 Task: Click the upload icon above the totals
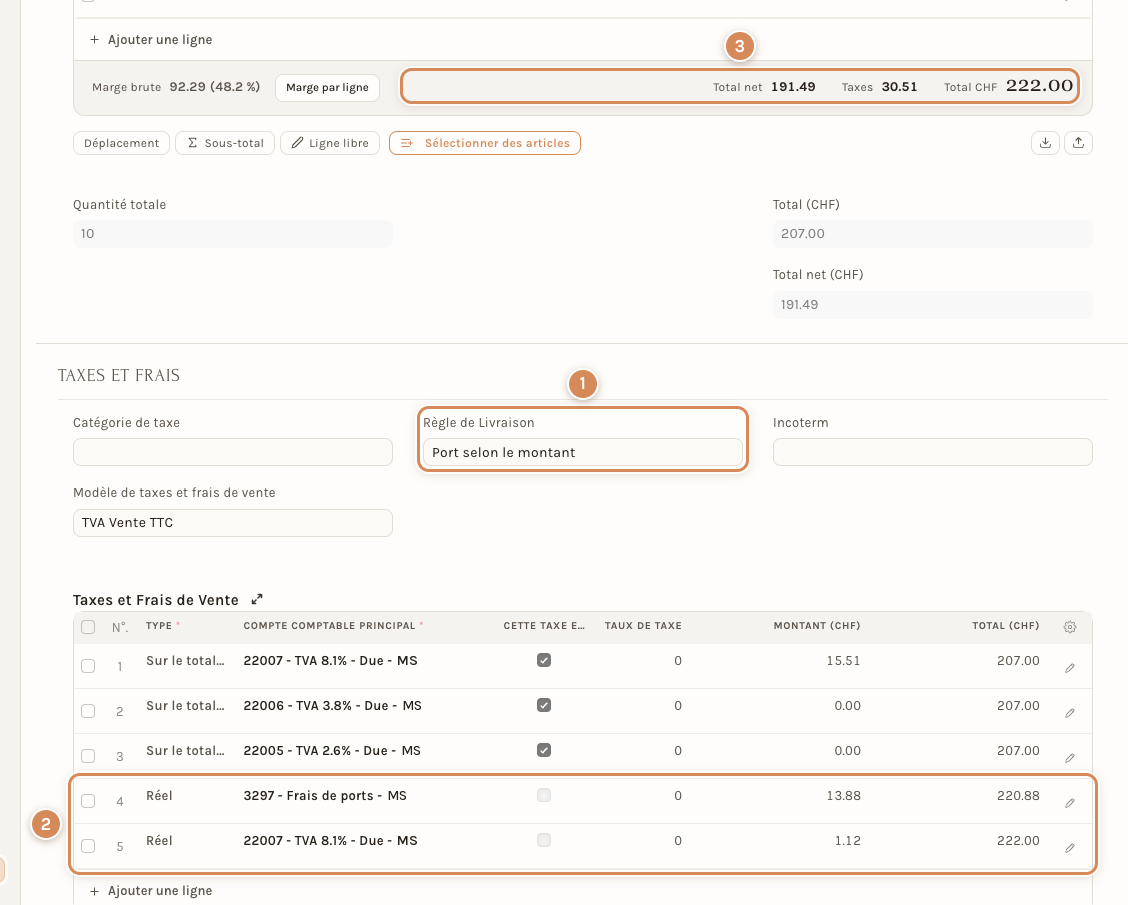pyautogui.click(x=1078, y=142)
